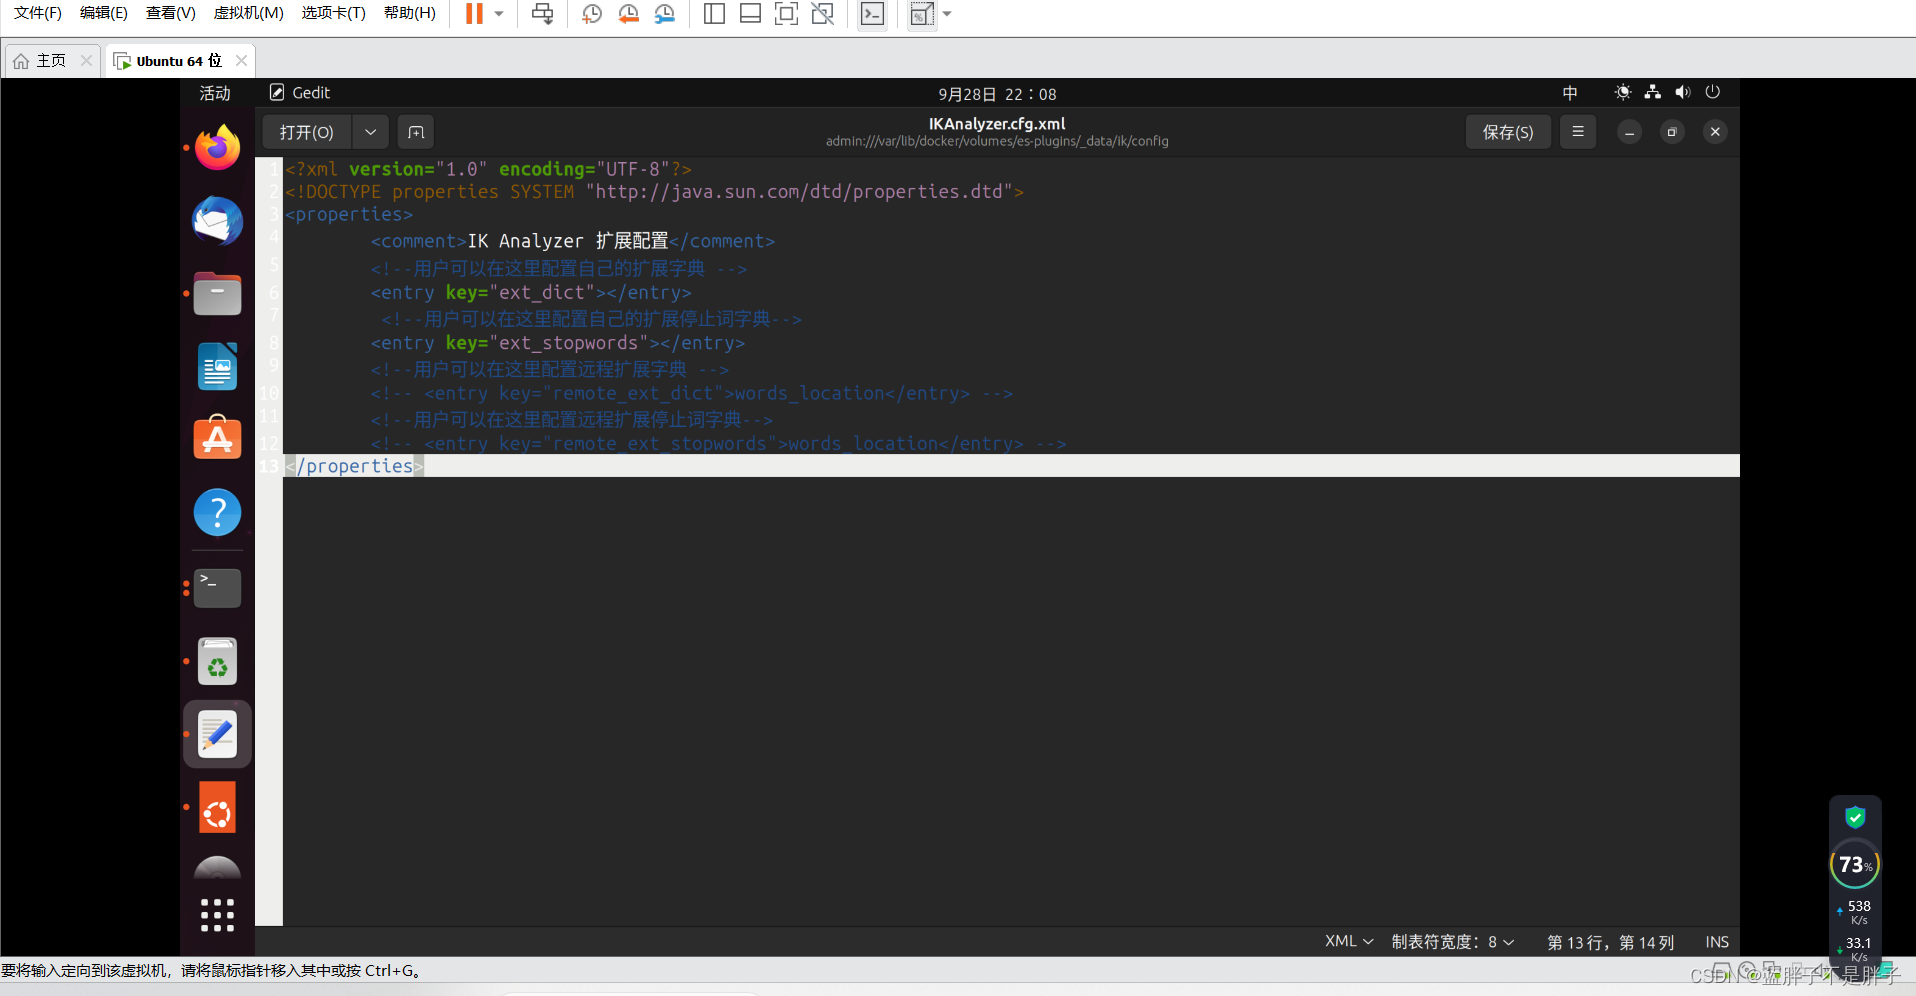Screen dimensions: 1916x996
Task: Open the 选项卡(T) menu
Action: pyautogui.click(x=334, y=13)
